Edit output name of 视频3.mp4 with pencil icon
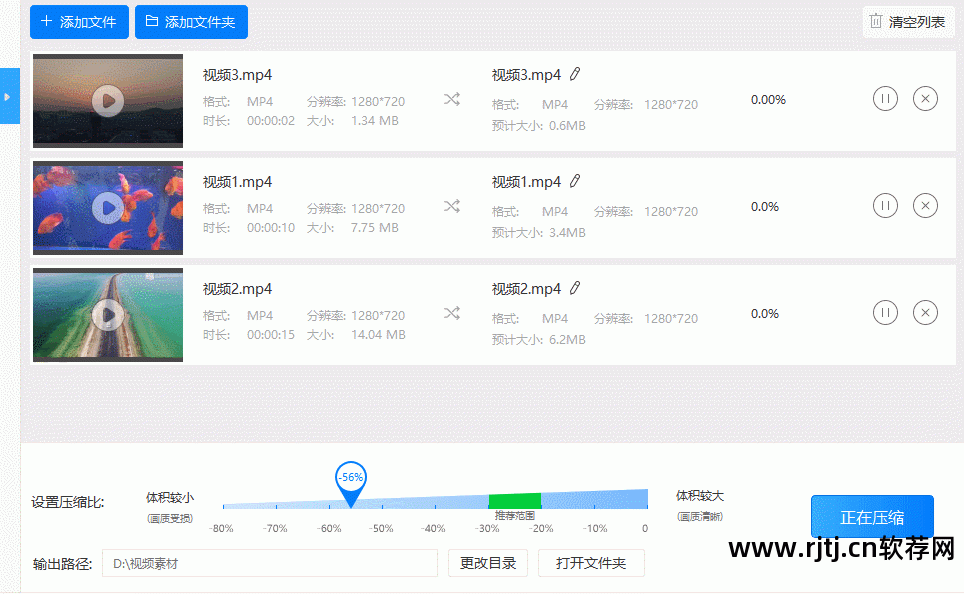Image resolution: width=964 pixels, height=594 pixels. 575,74
